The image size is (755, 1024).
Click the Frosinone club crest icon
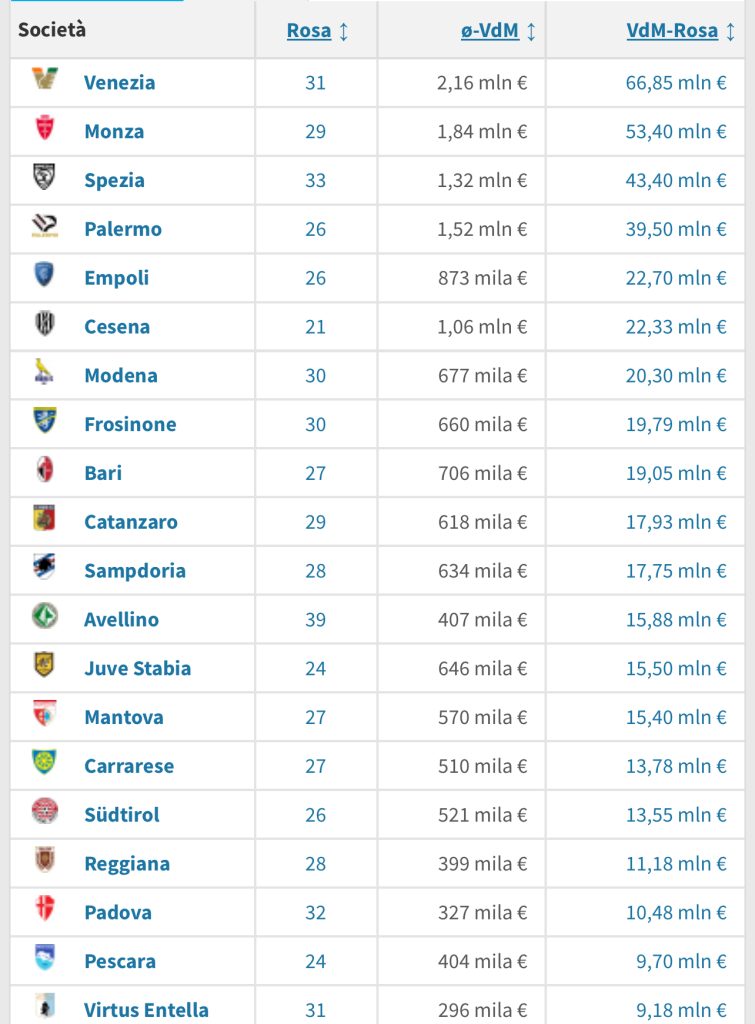pyautogui.click(x=44, y=421)
